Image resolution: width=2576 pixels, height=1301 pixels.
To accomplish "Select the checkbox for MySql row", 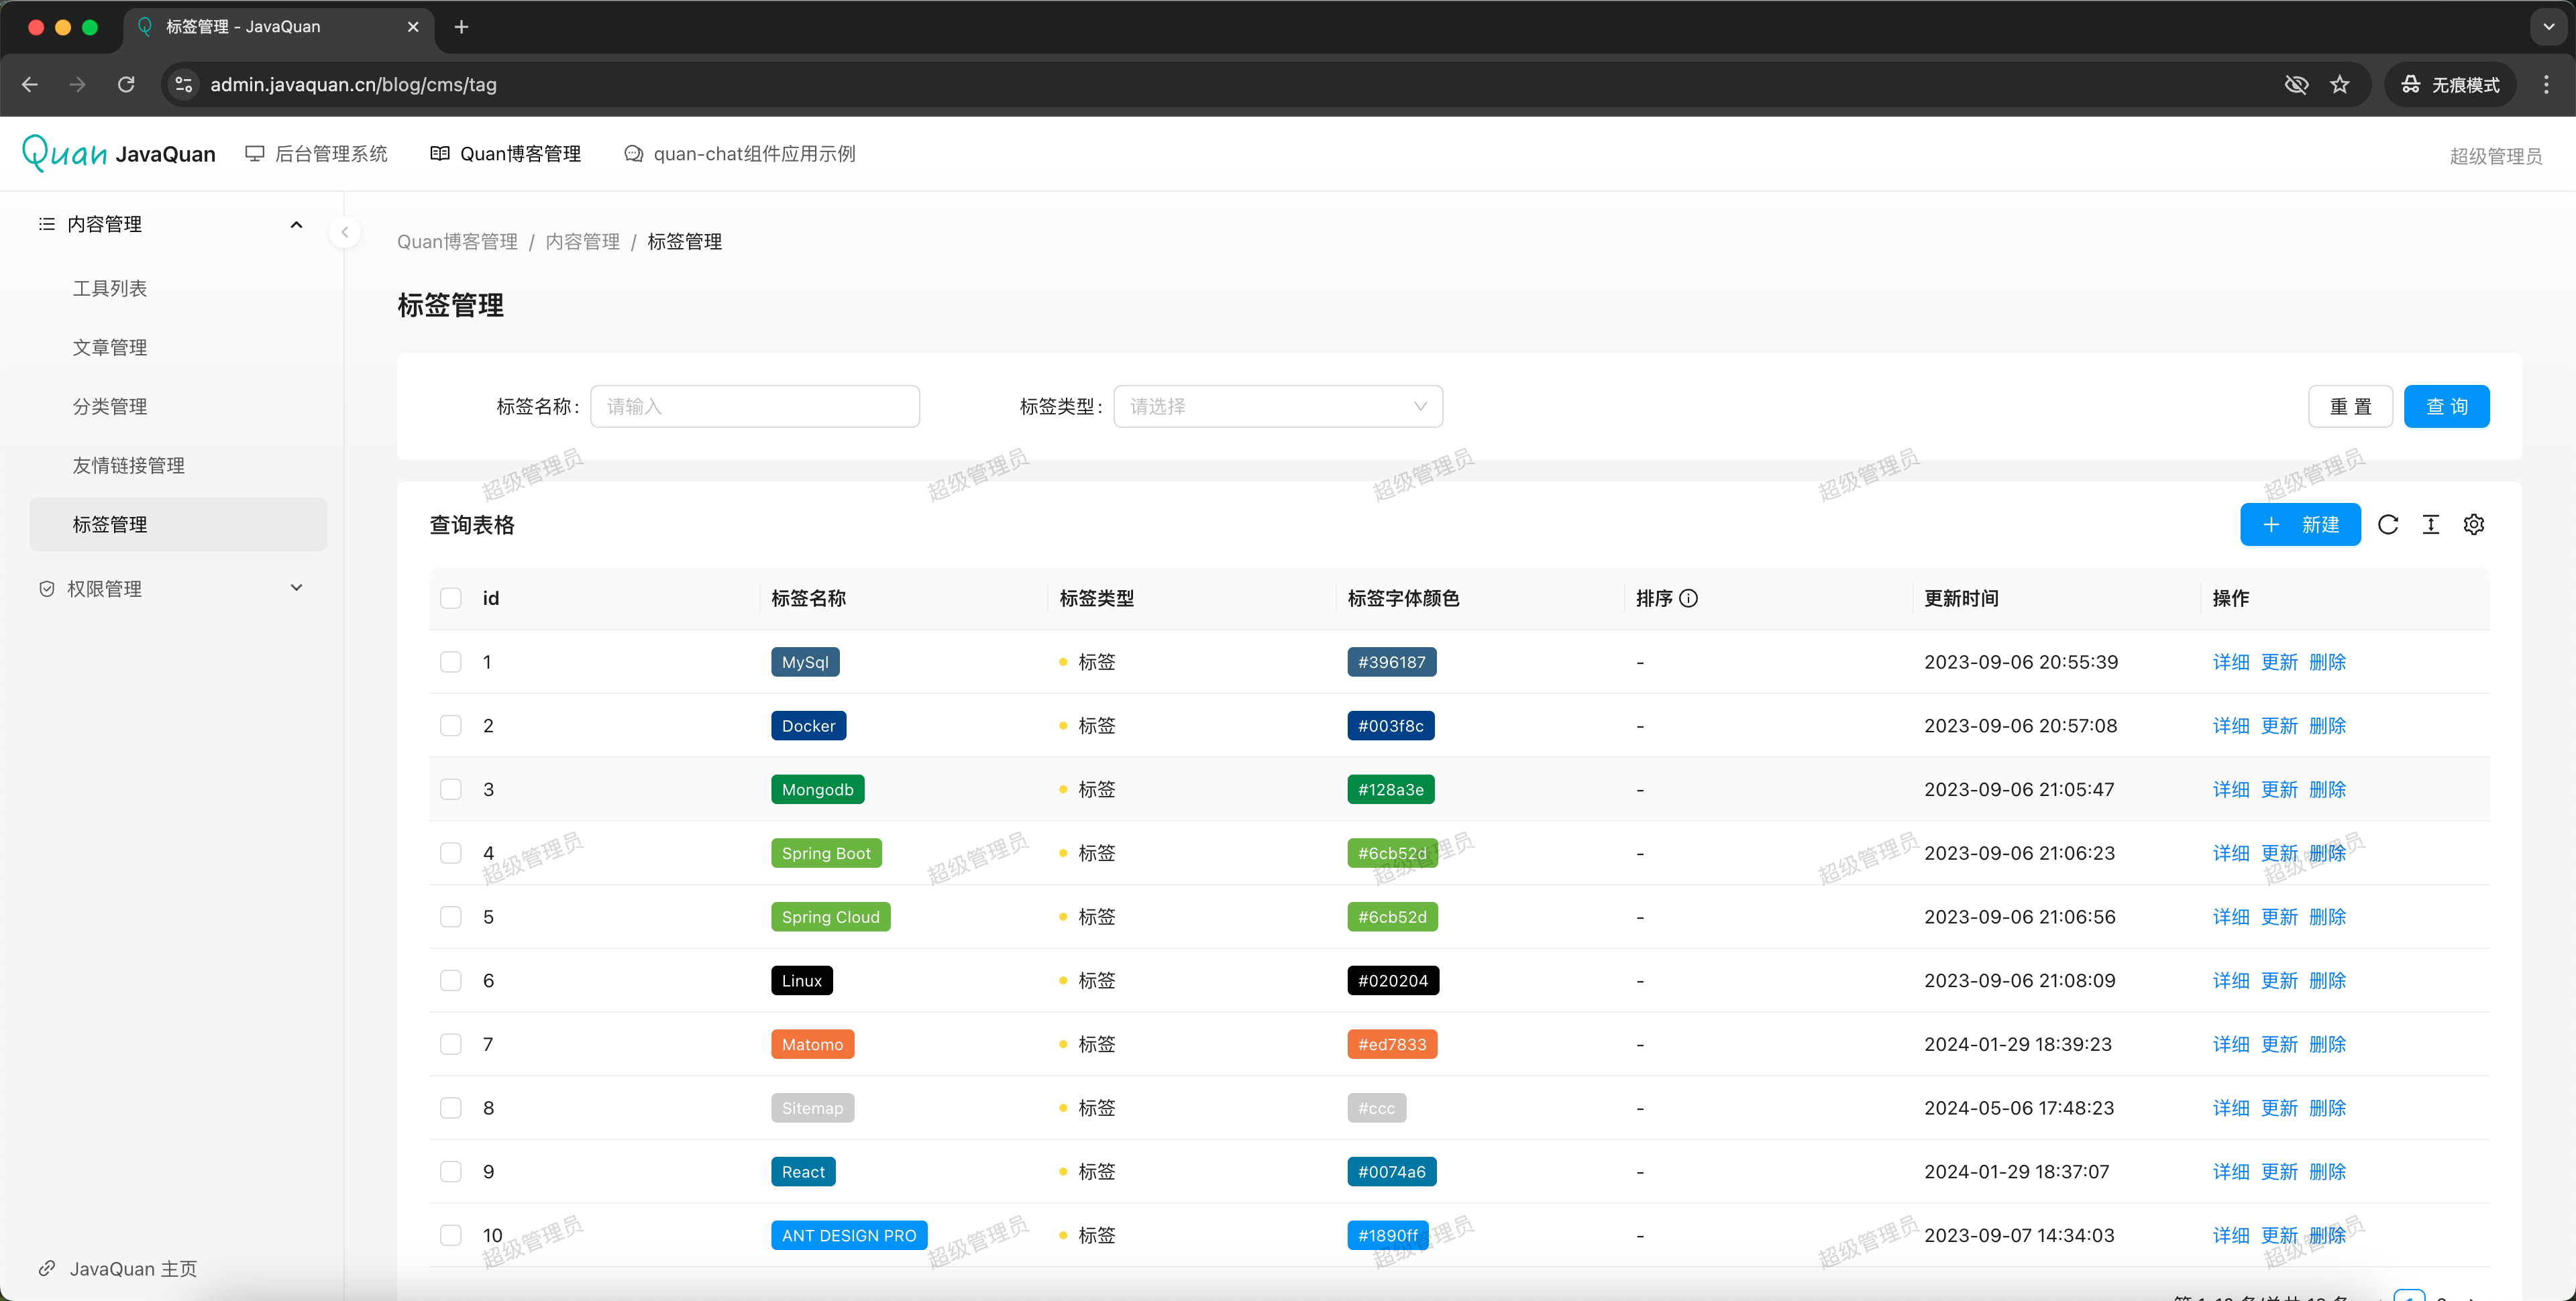I will pos(451,662).
